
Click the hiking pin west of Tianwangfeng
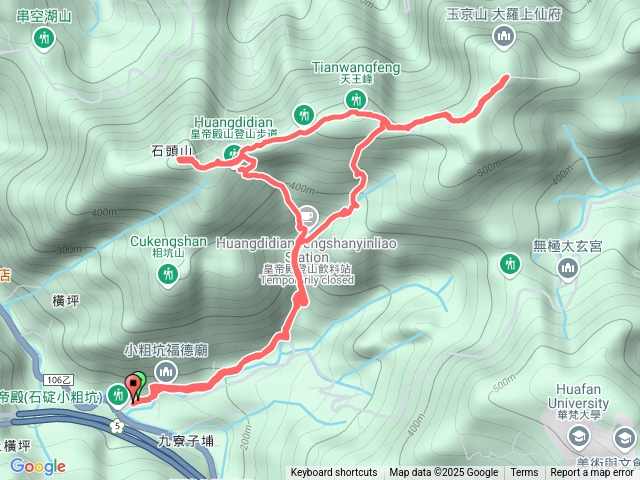[x=304, y=116]
